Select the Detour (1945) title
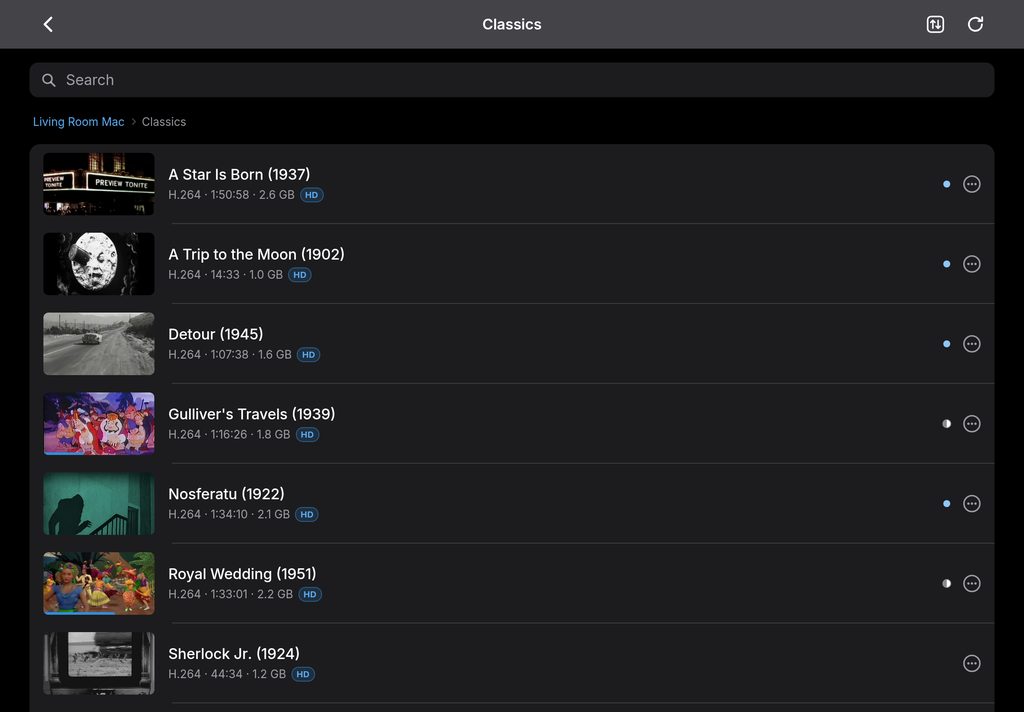The height and width of the screenshot is (712, 1024). (x=216, y=334)
